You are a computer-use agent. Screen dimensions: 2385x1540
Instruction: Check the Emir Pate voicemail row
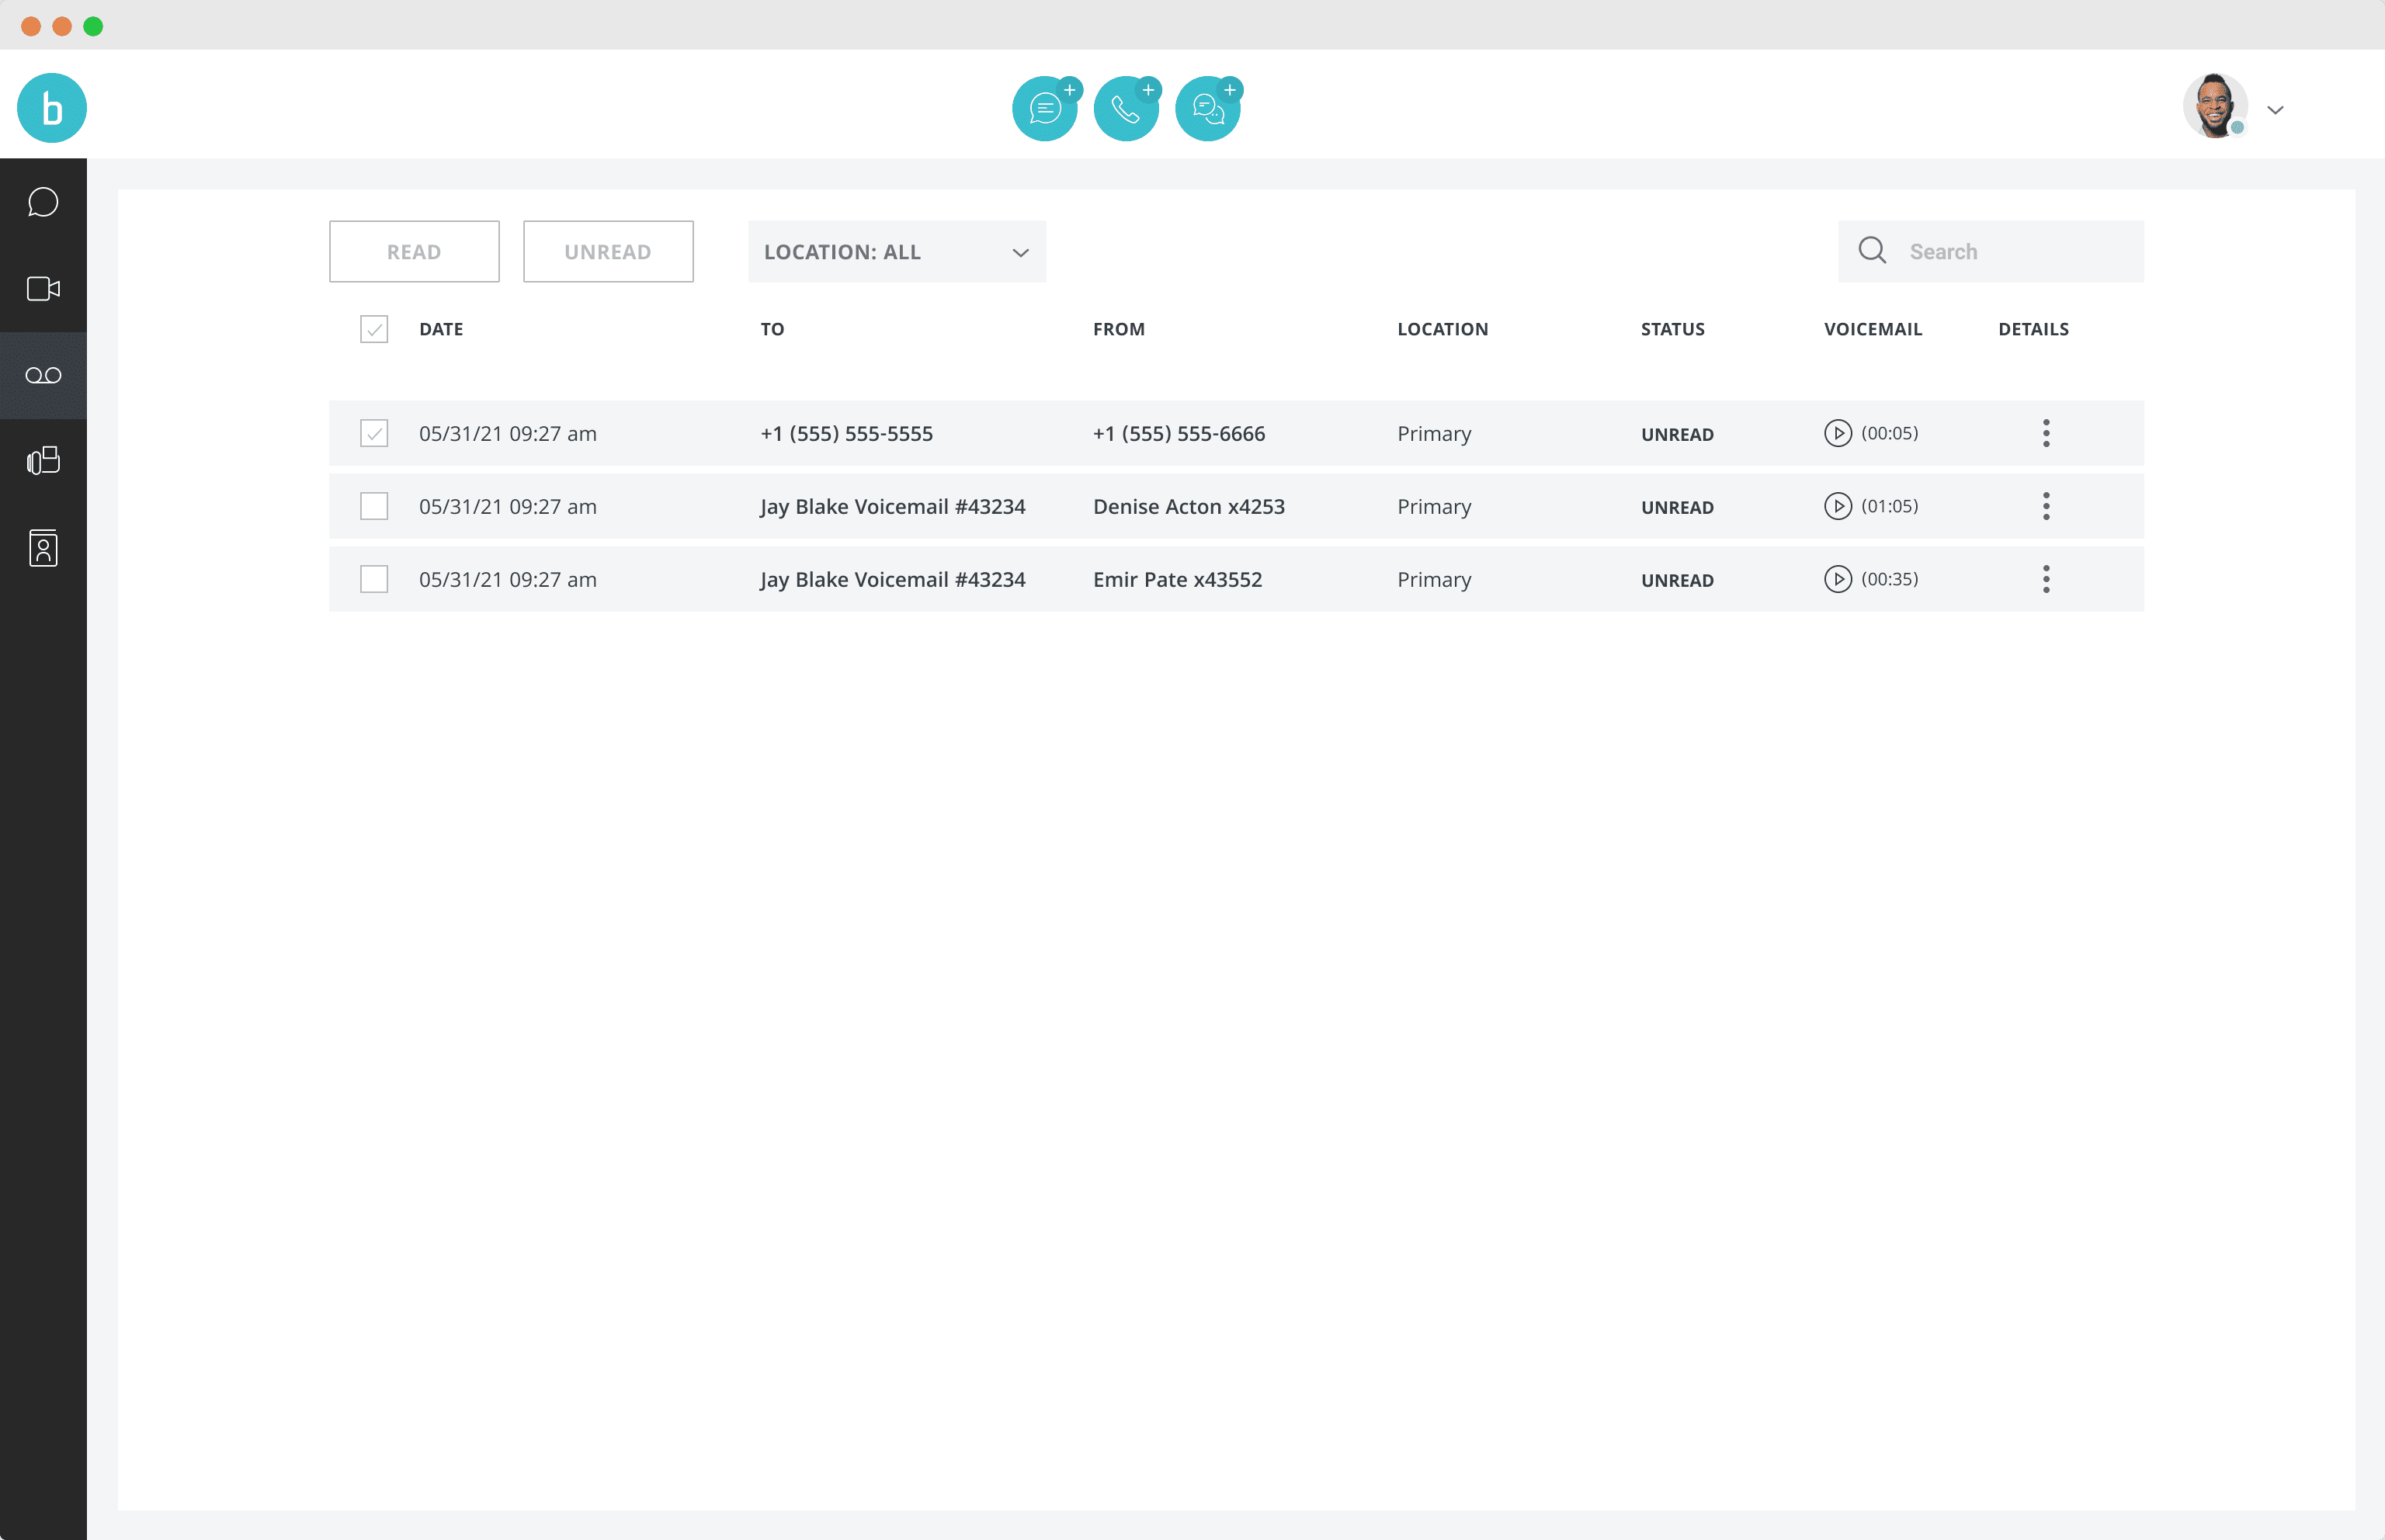374,579
